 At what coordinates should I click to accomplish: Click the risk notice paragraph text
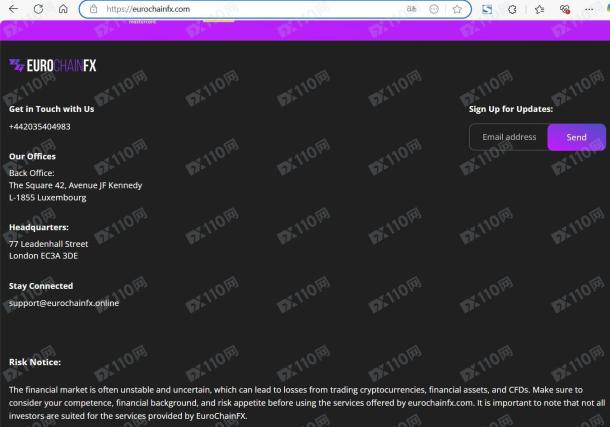(307, 403)
